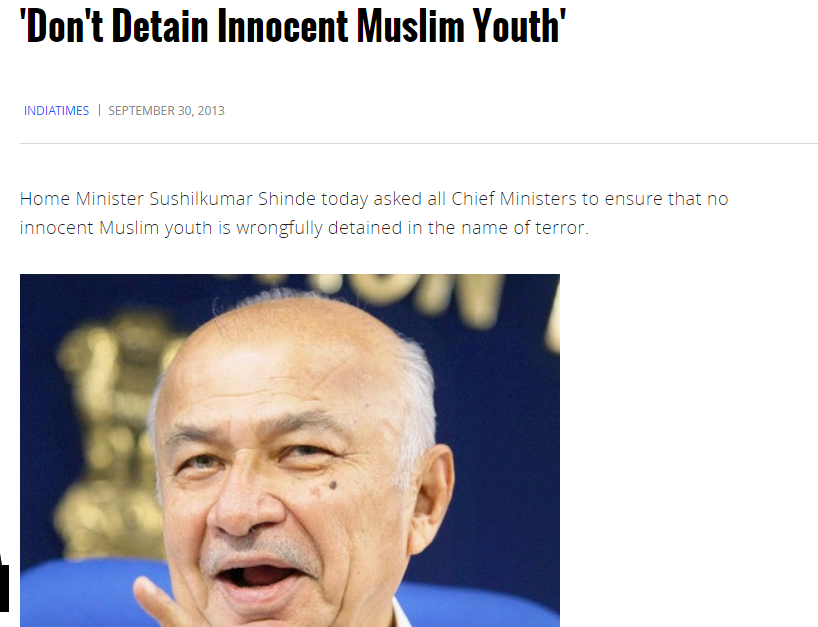Viewport: 818px width, 627px height.
Task: Select the September 30, 2013 date text
Action: pos(166,111)
